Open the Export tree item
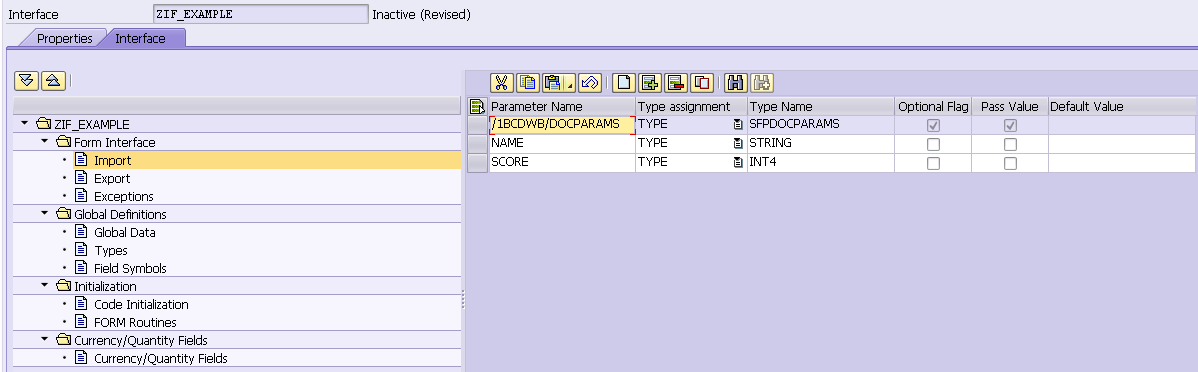Image resolution: width=1198 pixels, height=372 pixels. click(x=112, y=179)
